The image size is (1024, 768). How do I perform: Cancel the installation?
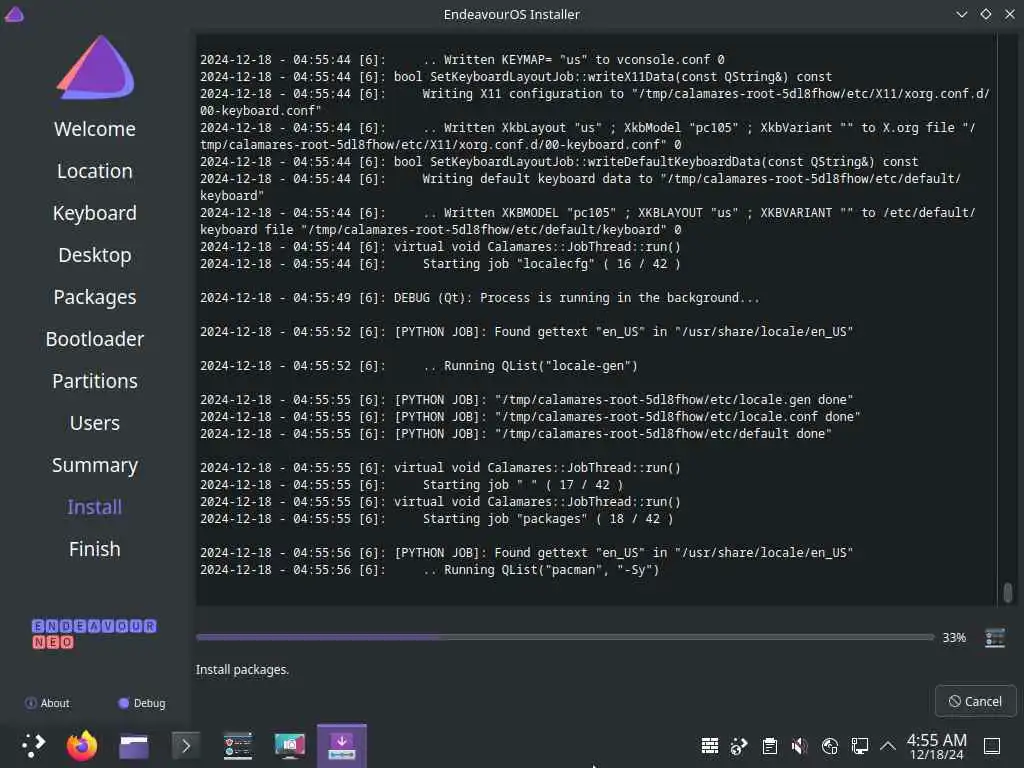pyautogui.click(x=976, y=701)
